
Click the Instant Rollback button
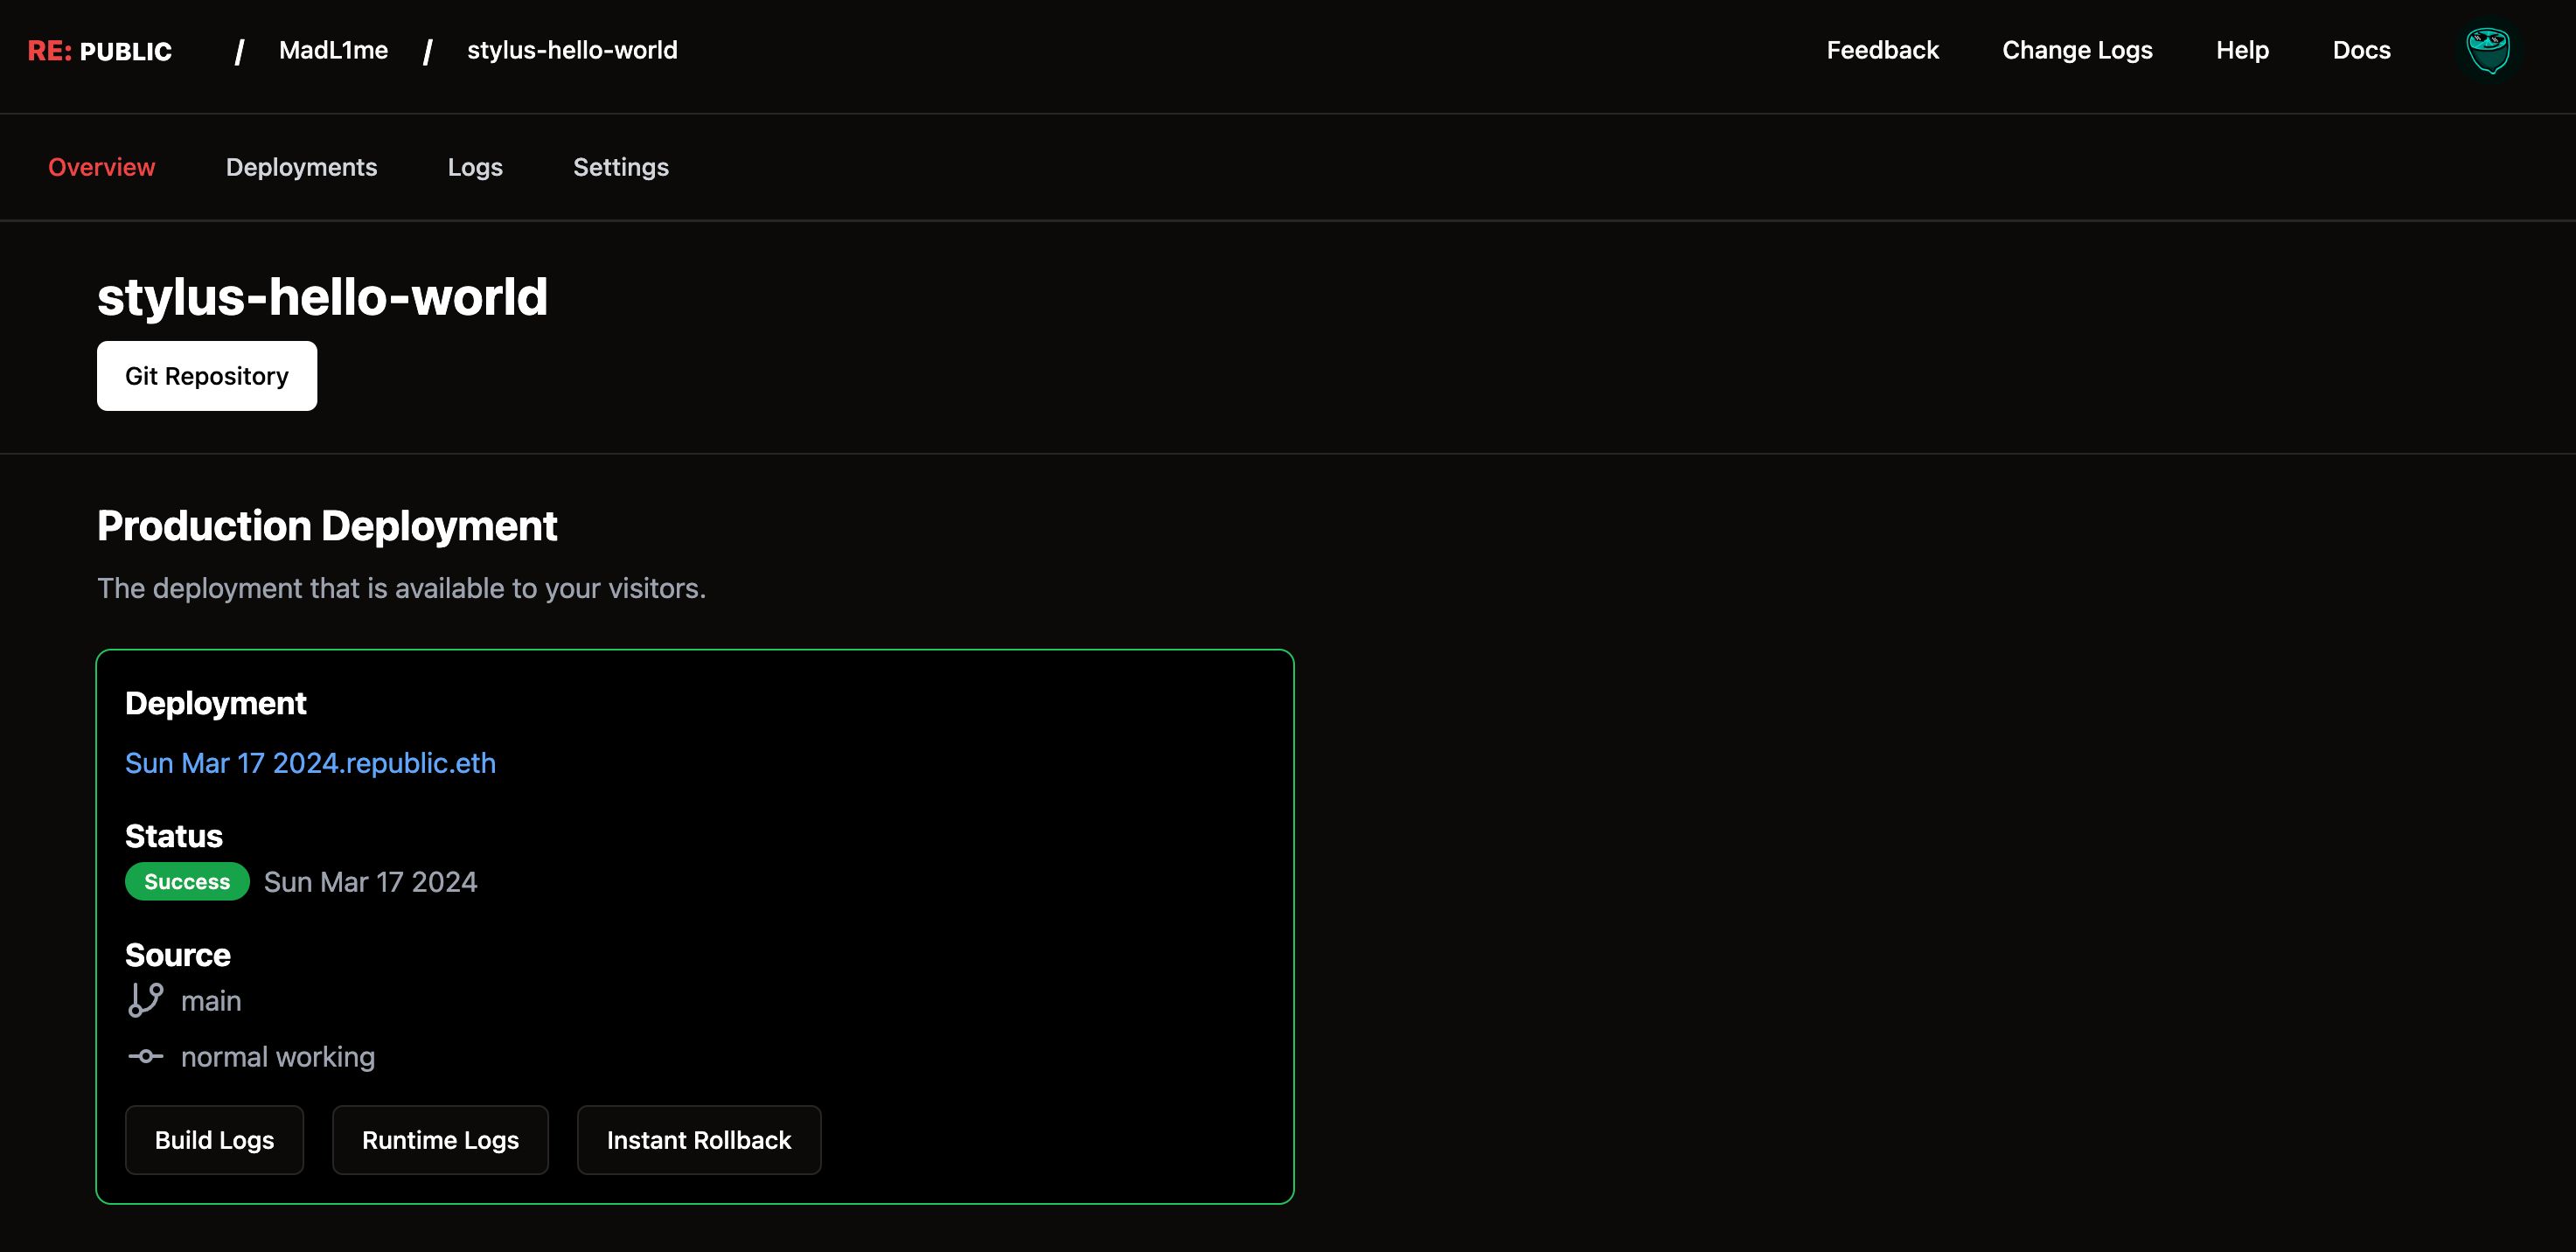[699, 1140]
